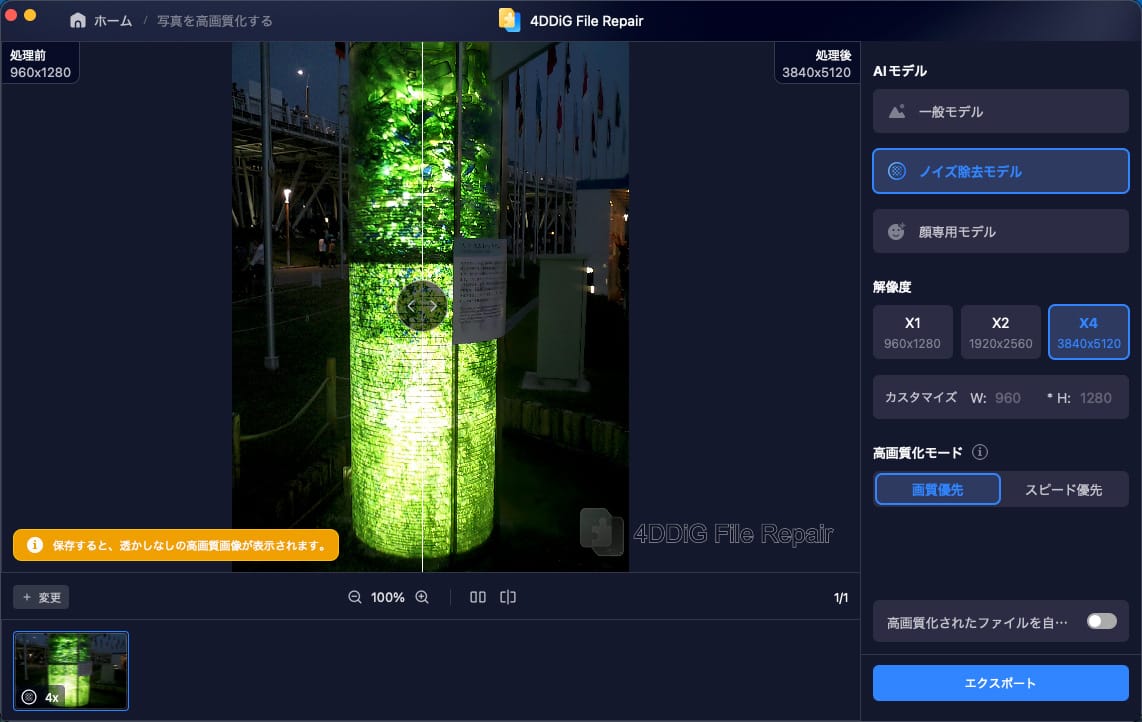Choose X2 resolution 1920x2560
Screen dimensions: 1142x722
point(1000,333)
